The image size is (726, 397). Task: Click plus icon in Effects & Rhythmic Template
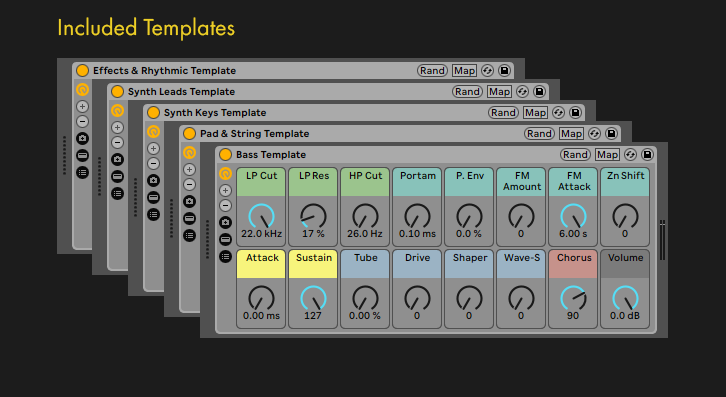(x=82, y=107)
